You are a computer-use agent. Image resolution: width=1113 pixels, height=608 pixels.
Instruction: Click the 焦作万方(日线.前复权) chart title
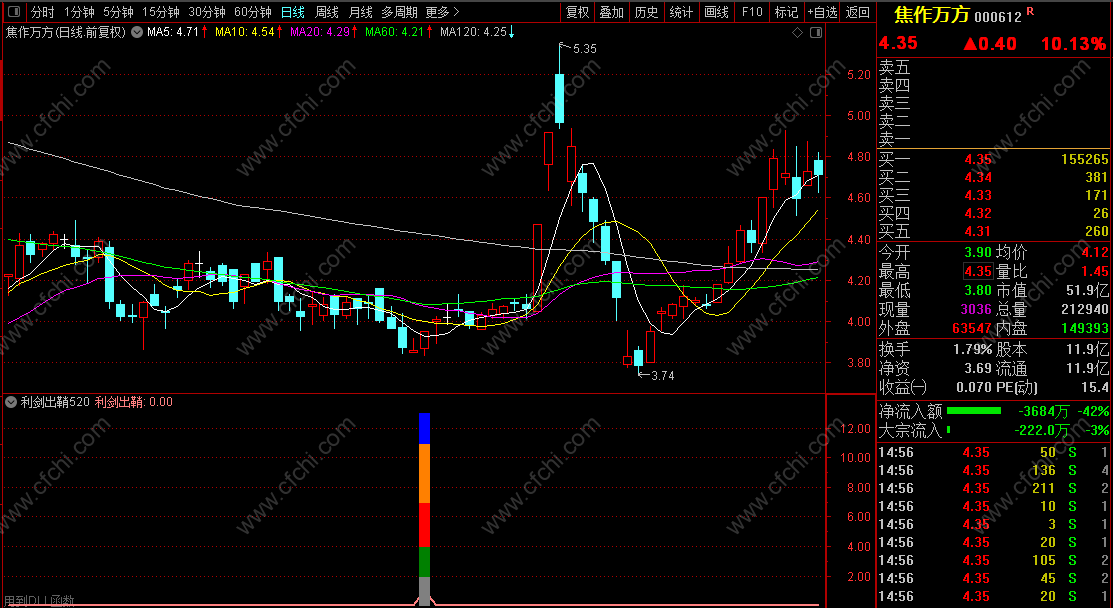[x=66, y=32]
